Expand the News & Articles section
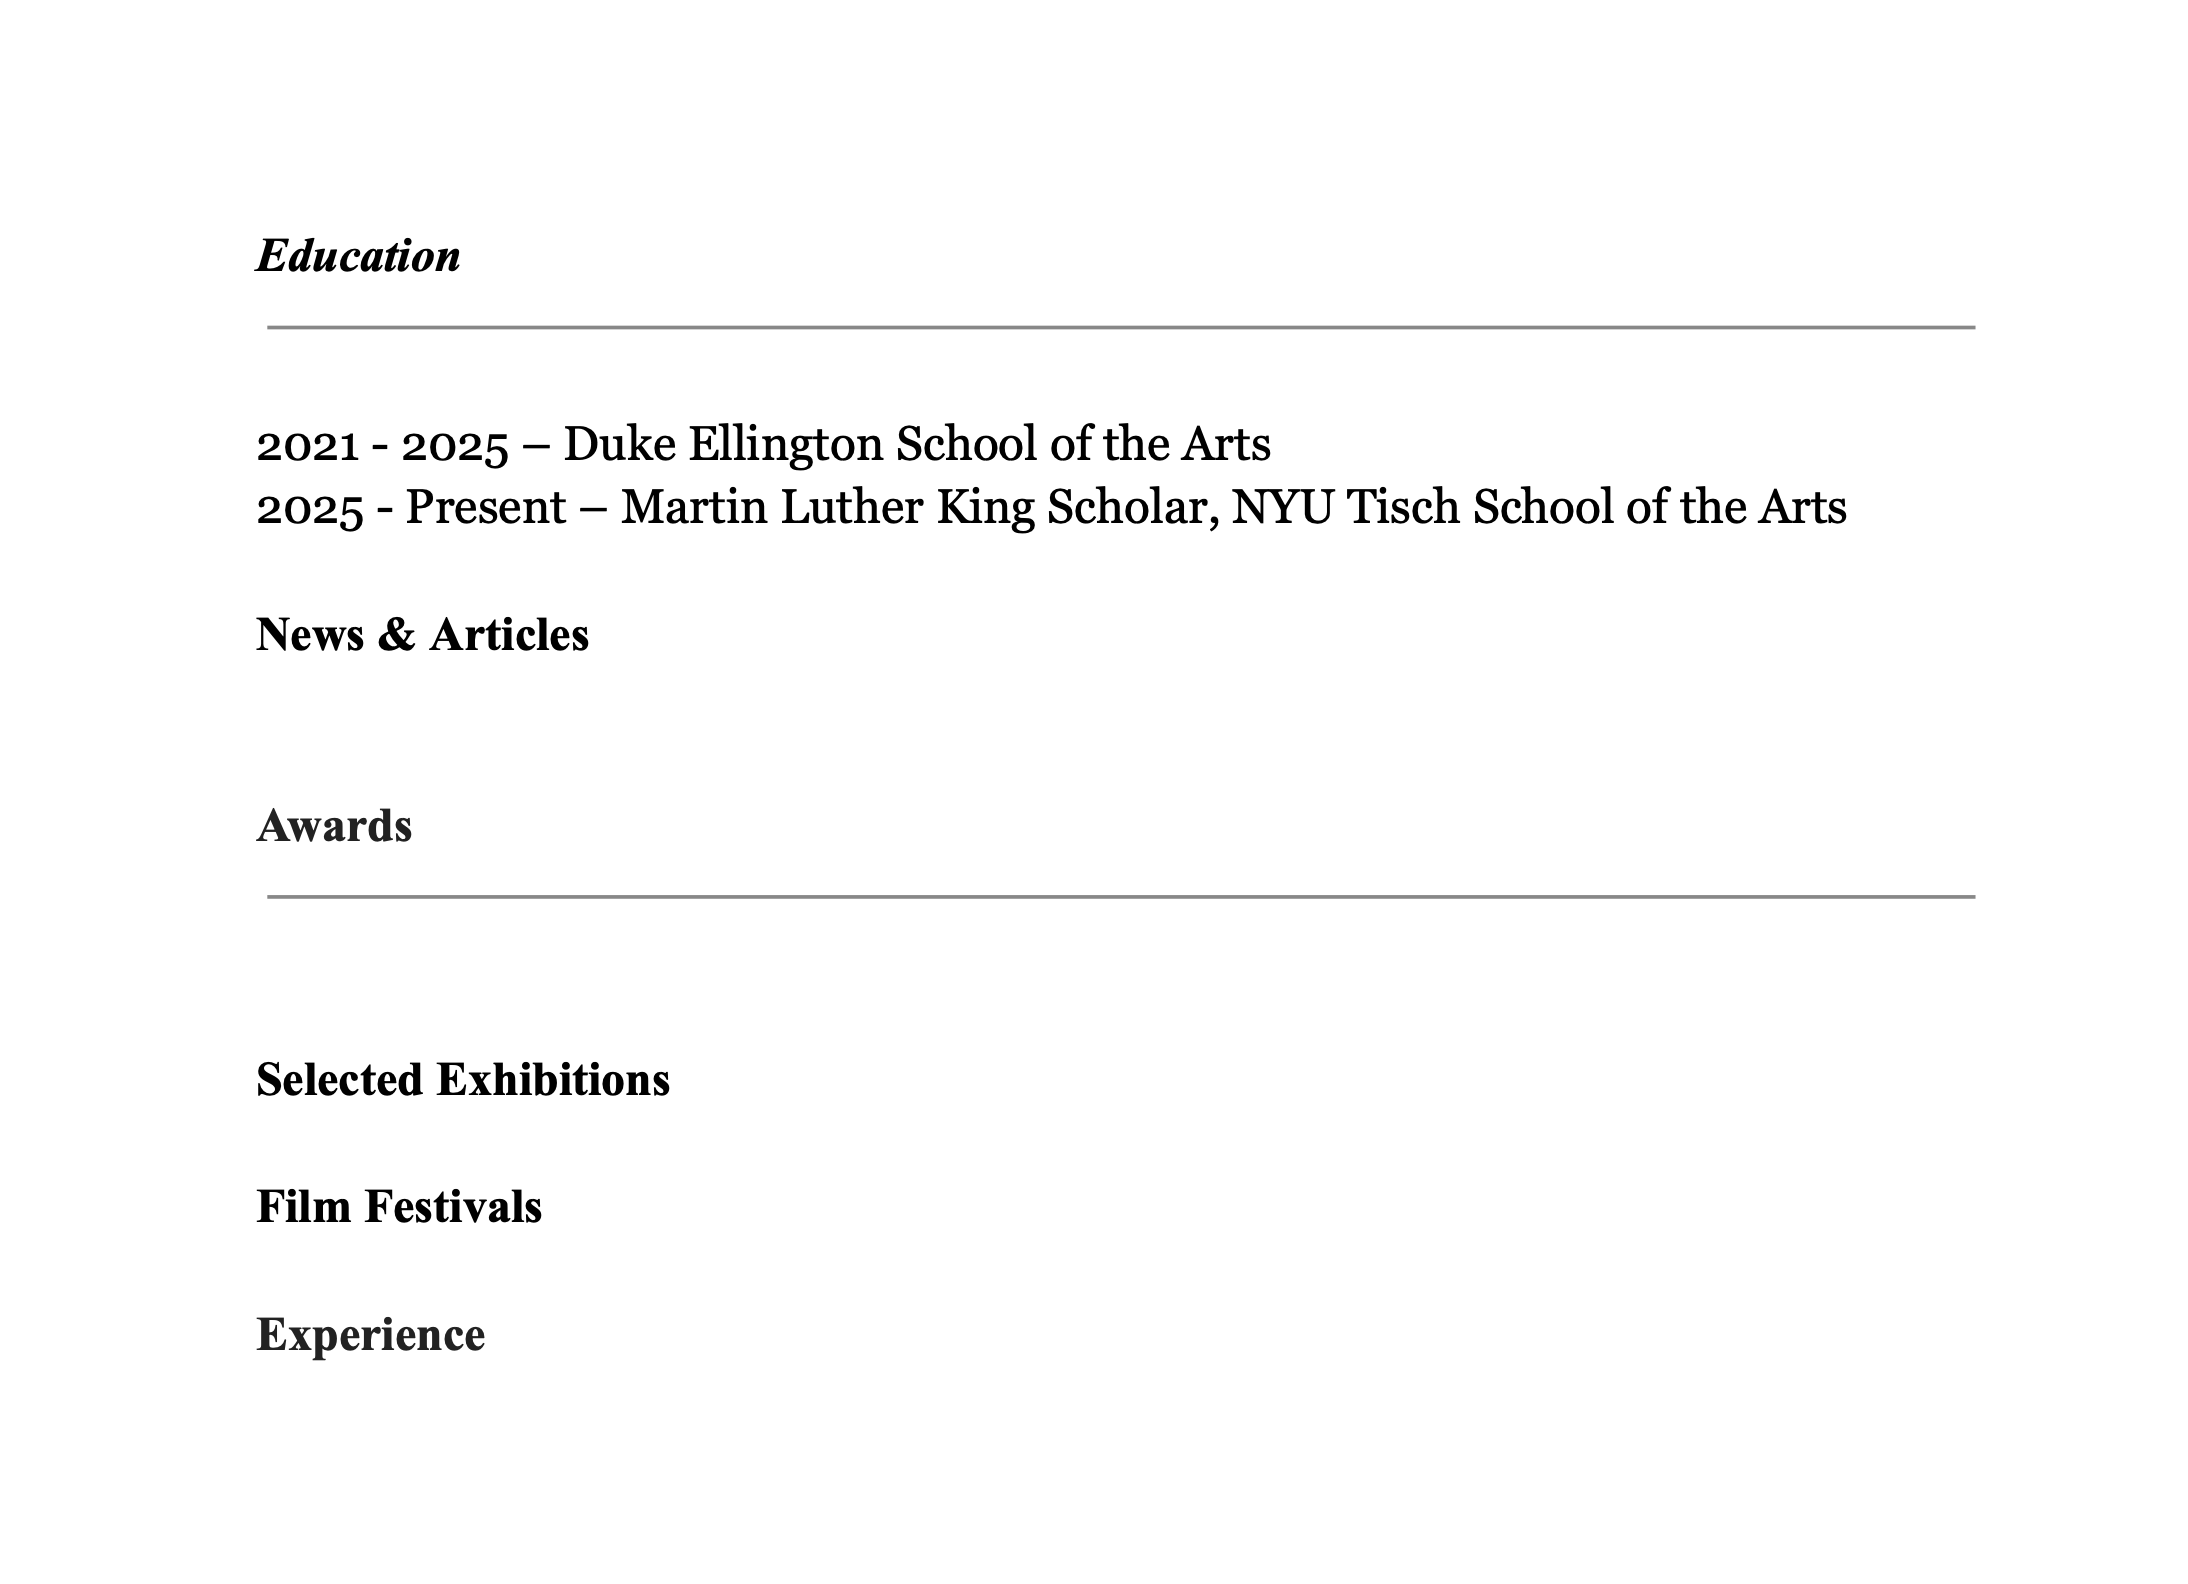 [422, 635]
